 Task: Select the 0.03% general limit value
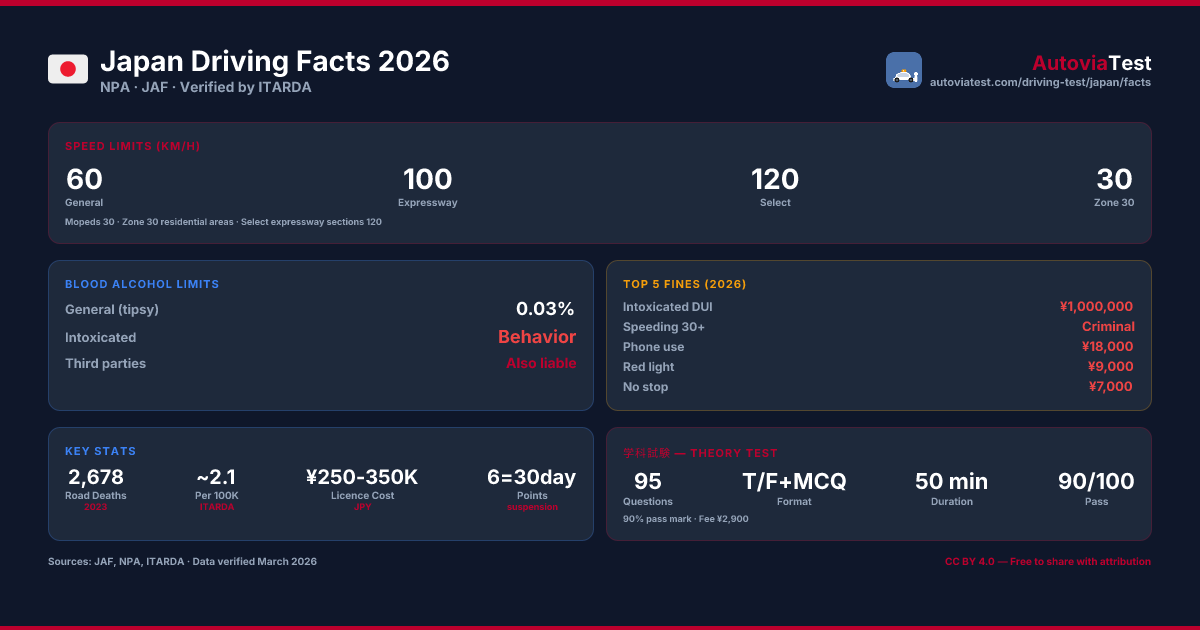pyautogui.click(x=545, y=309)
